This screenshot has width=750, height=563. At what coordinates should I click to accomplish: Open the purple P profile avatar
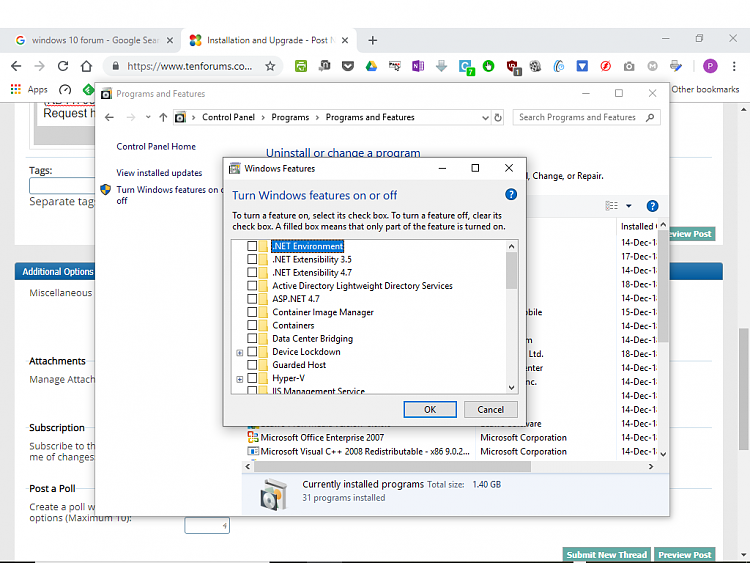[710, 66]
